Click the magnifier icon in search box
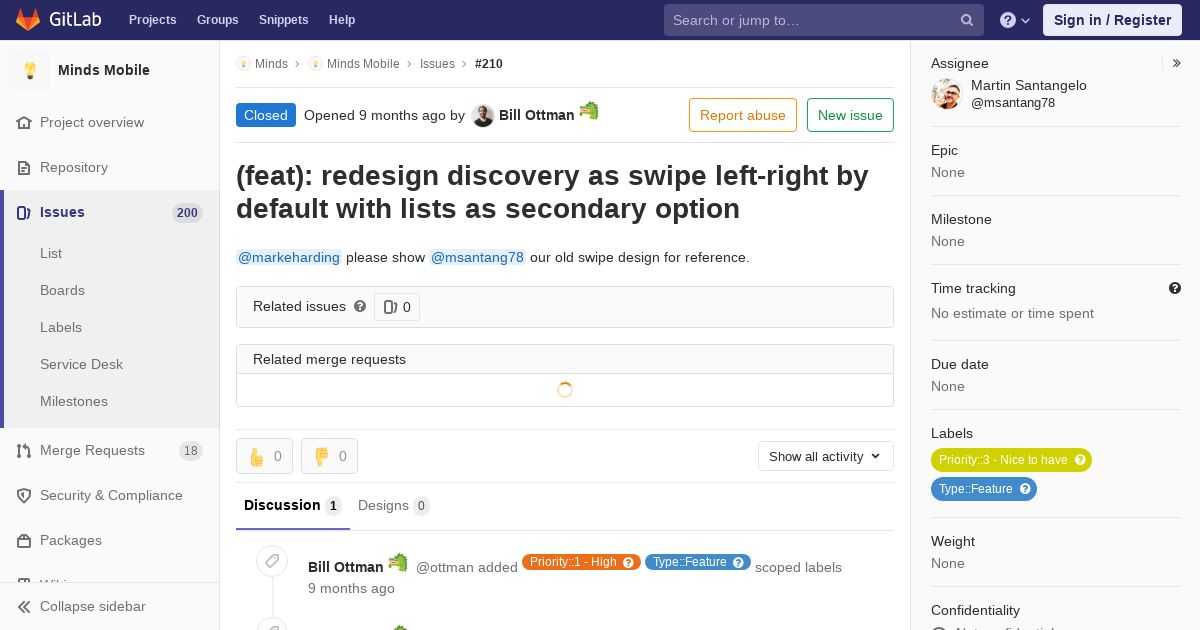Viewport: 1200px width, 630px height. click(x=967, y=20)
